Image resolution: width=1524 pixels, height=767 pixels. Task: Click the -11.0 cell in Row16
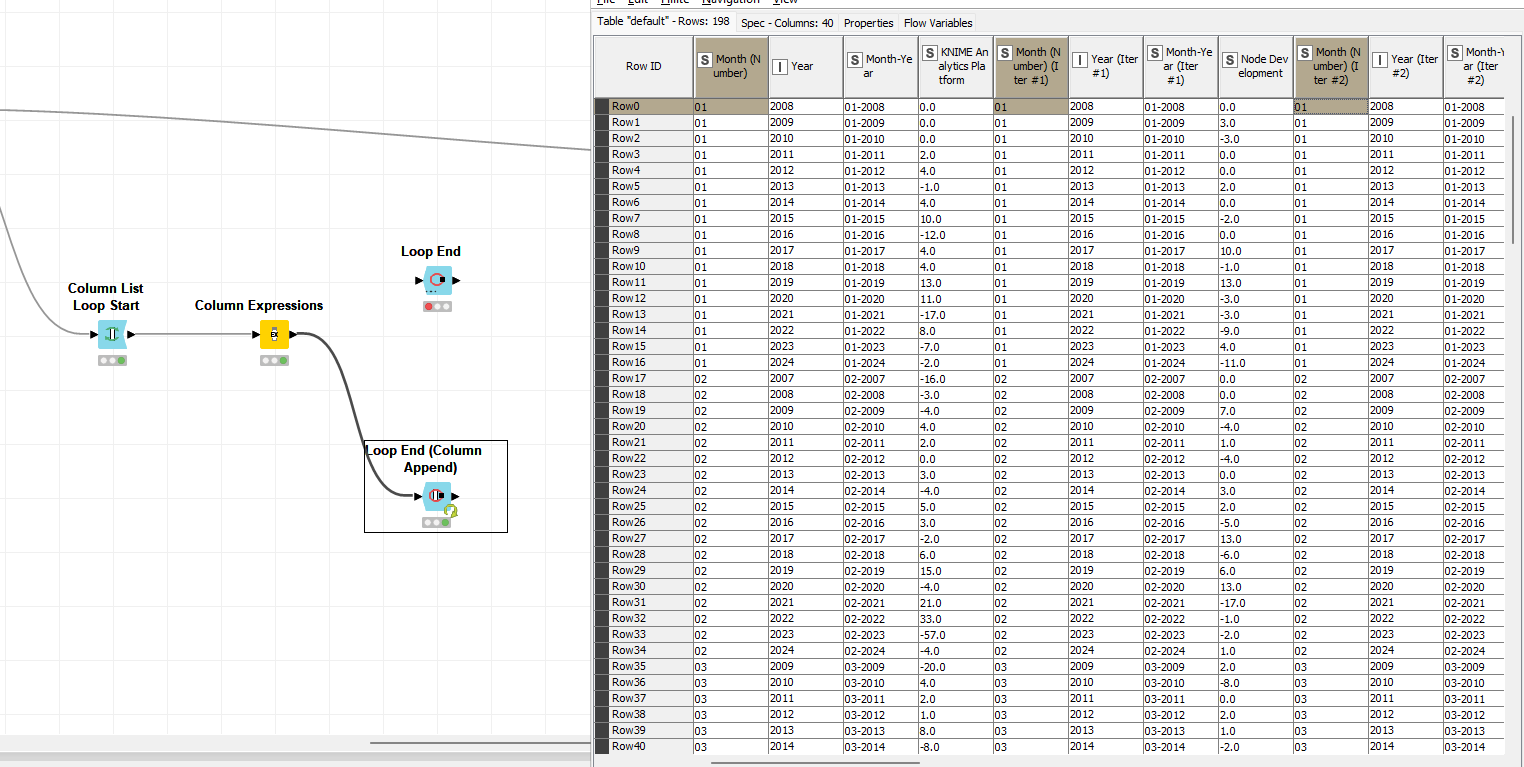tap(1256, 362)
